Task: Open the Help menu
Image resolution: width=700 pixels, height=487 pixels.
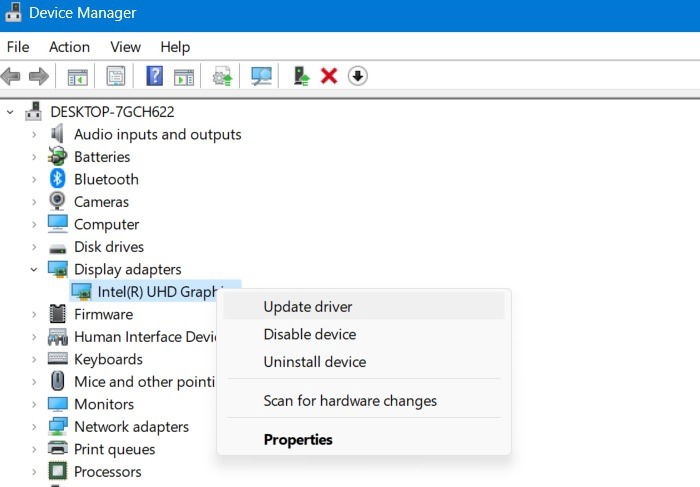Action: (x=175, y=47)
